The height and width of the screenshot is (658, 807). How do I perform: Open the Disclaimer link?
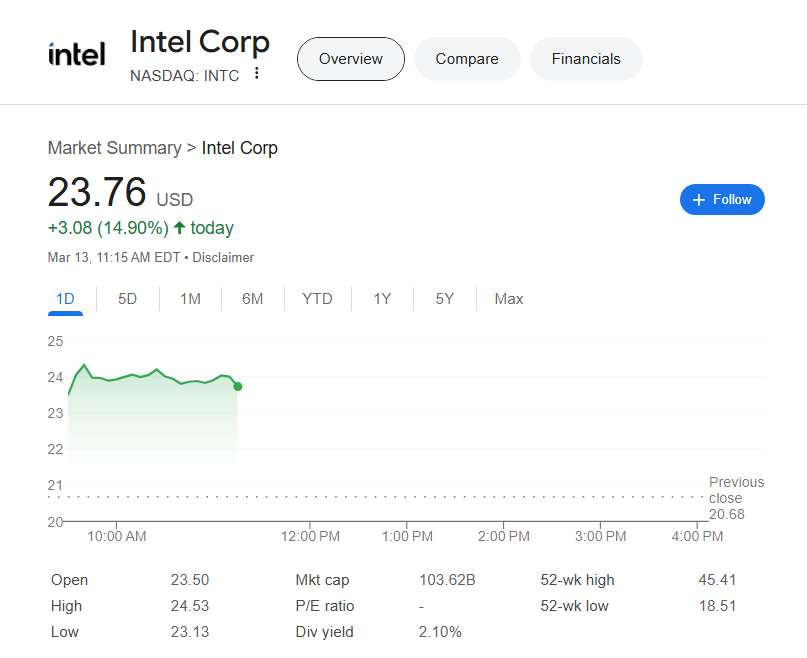[x=223, y=257]
